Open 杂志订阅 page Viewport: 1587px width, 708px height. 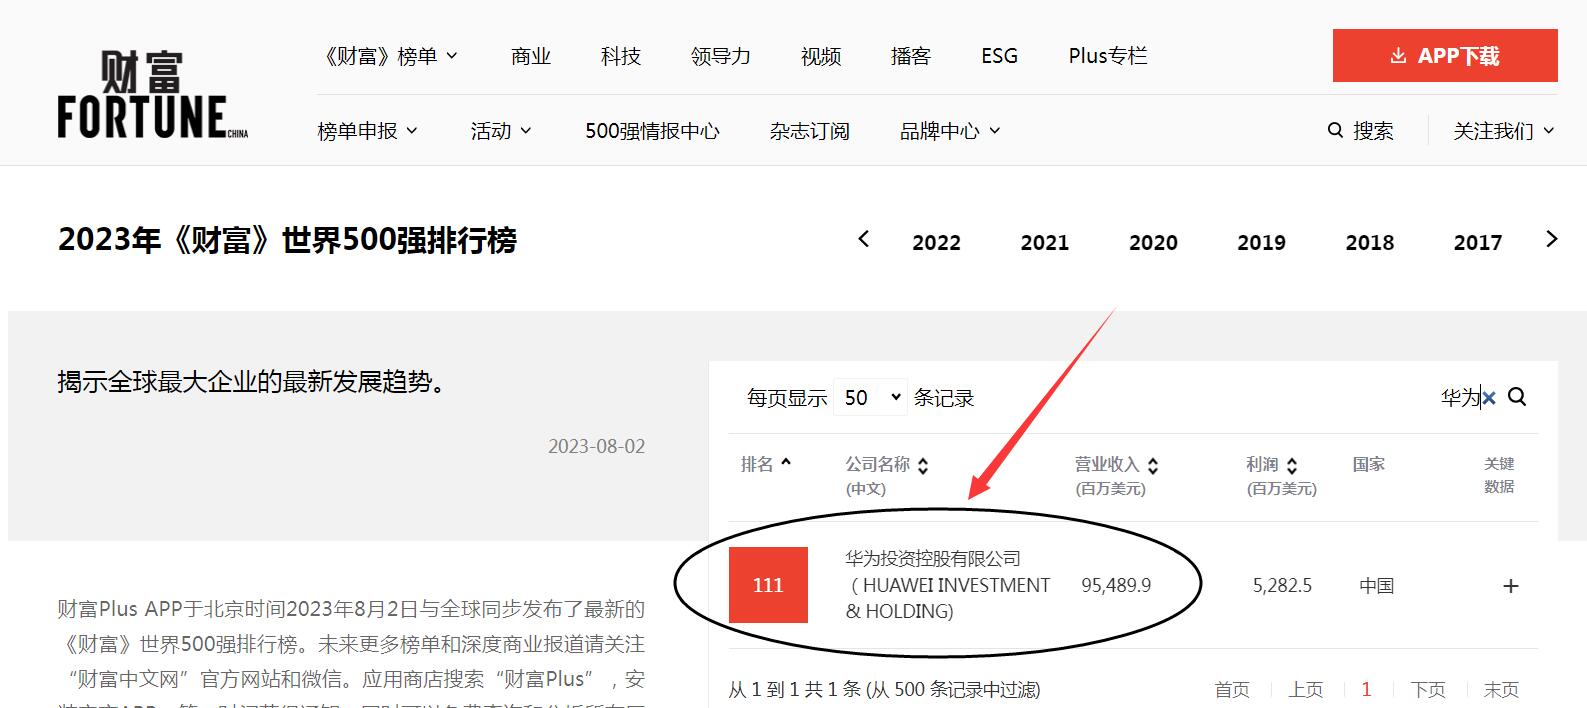pyautogui.click(x=810, y=131)
